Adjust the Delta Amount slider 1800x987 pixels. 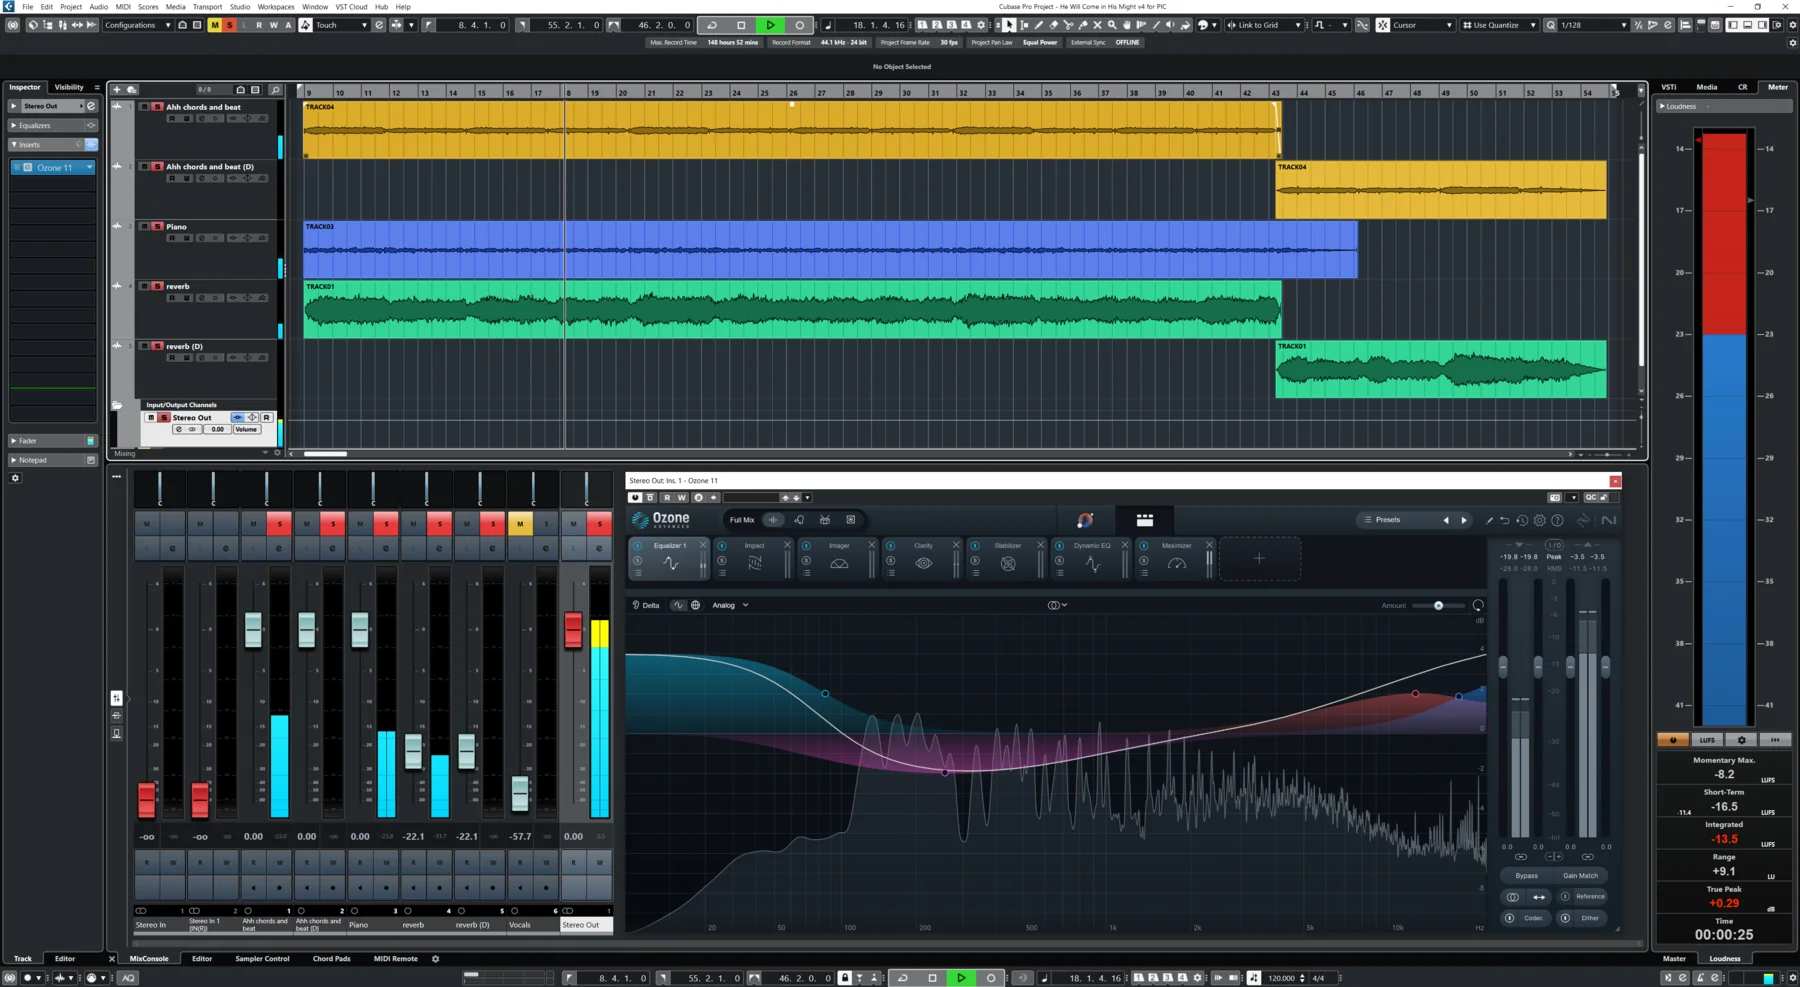coord(1438,606)
